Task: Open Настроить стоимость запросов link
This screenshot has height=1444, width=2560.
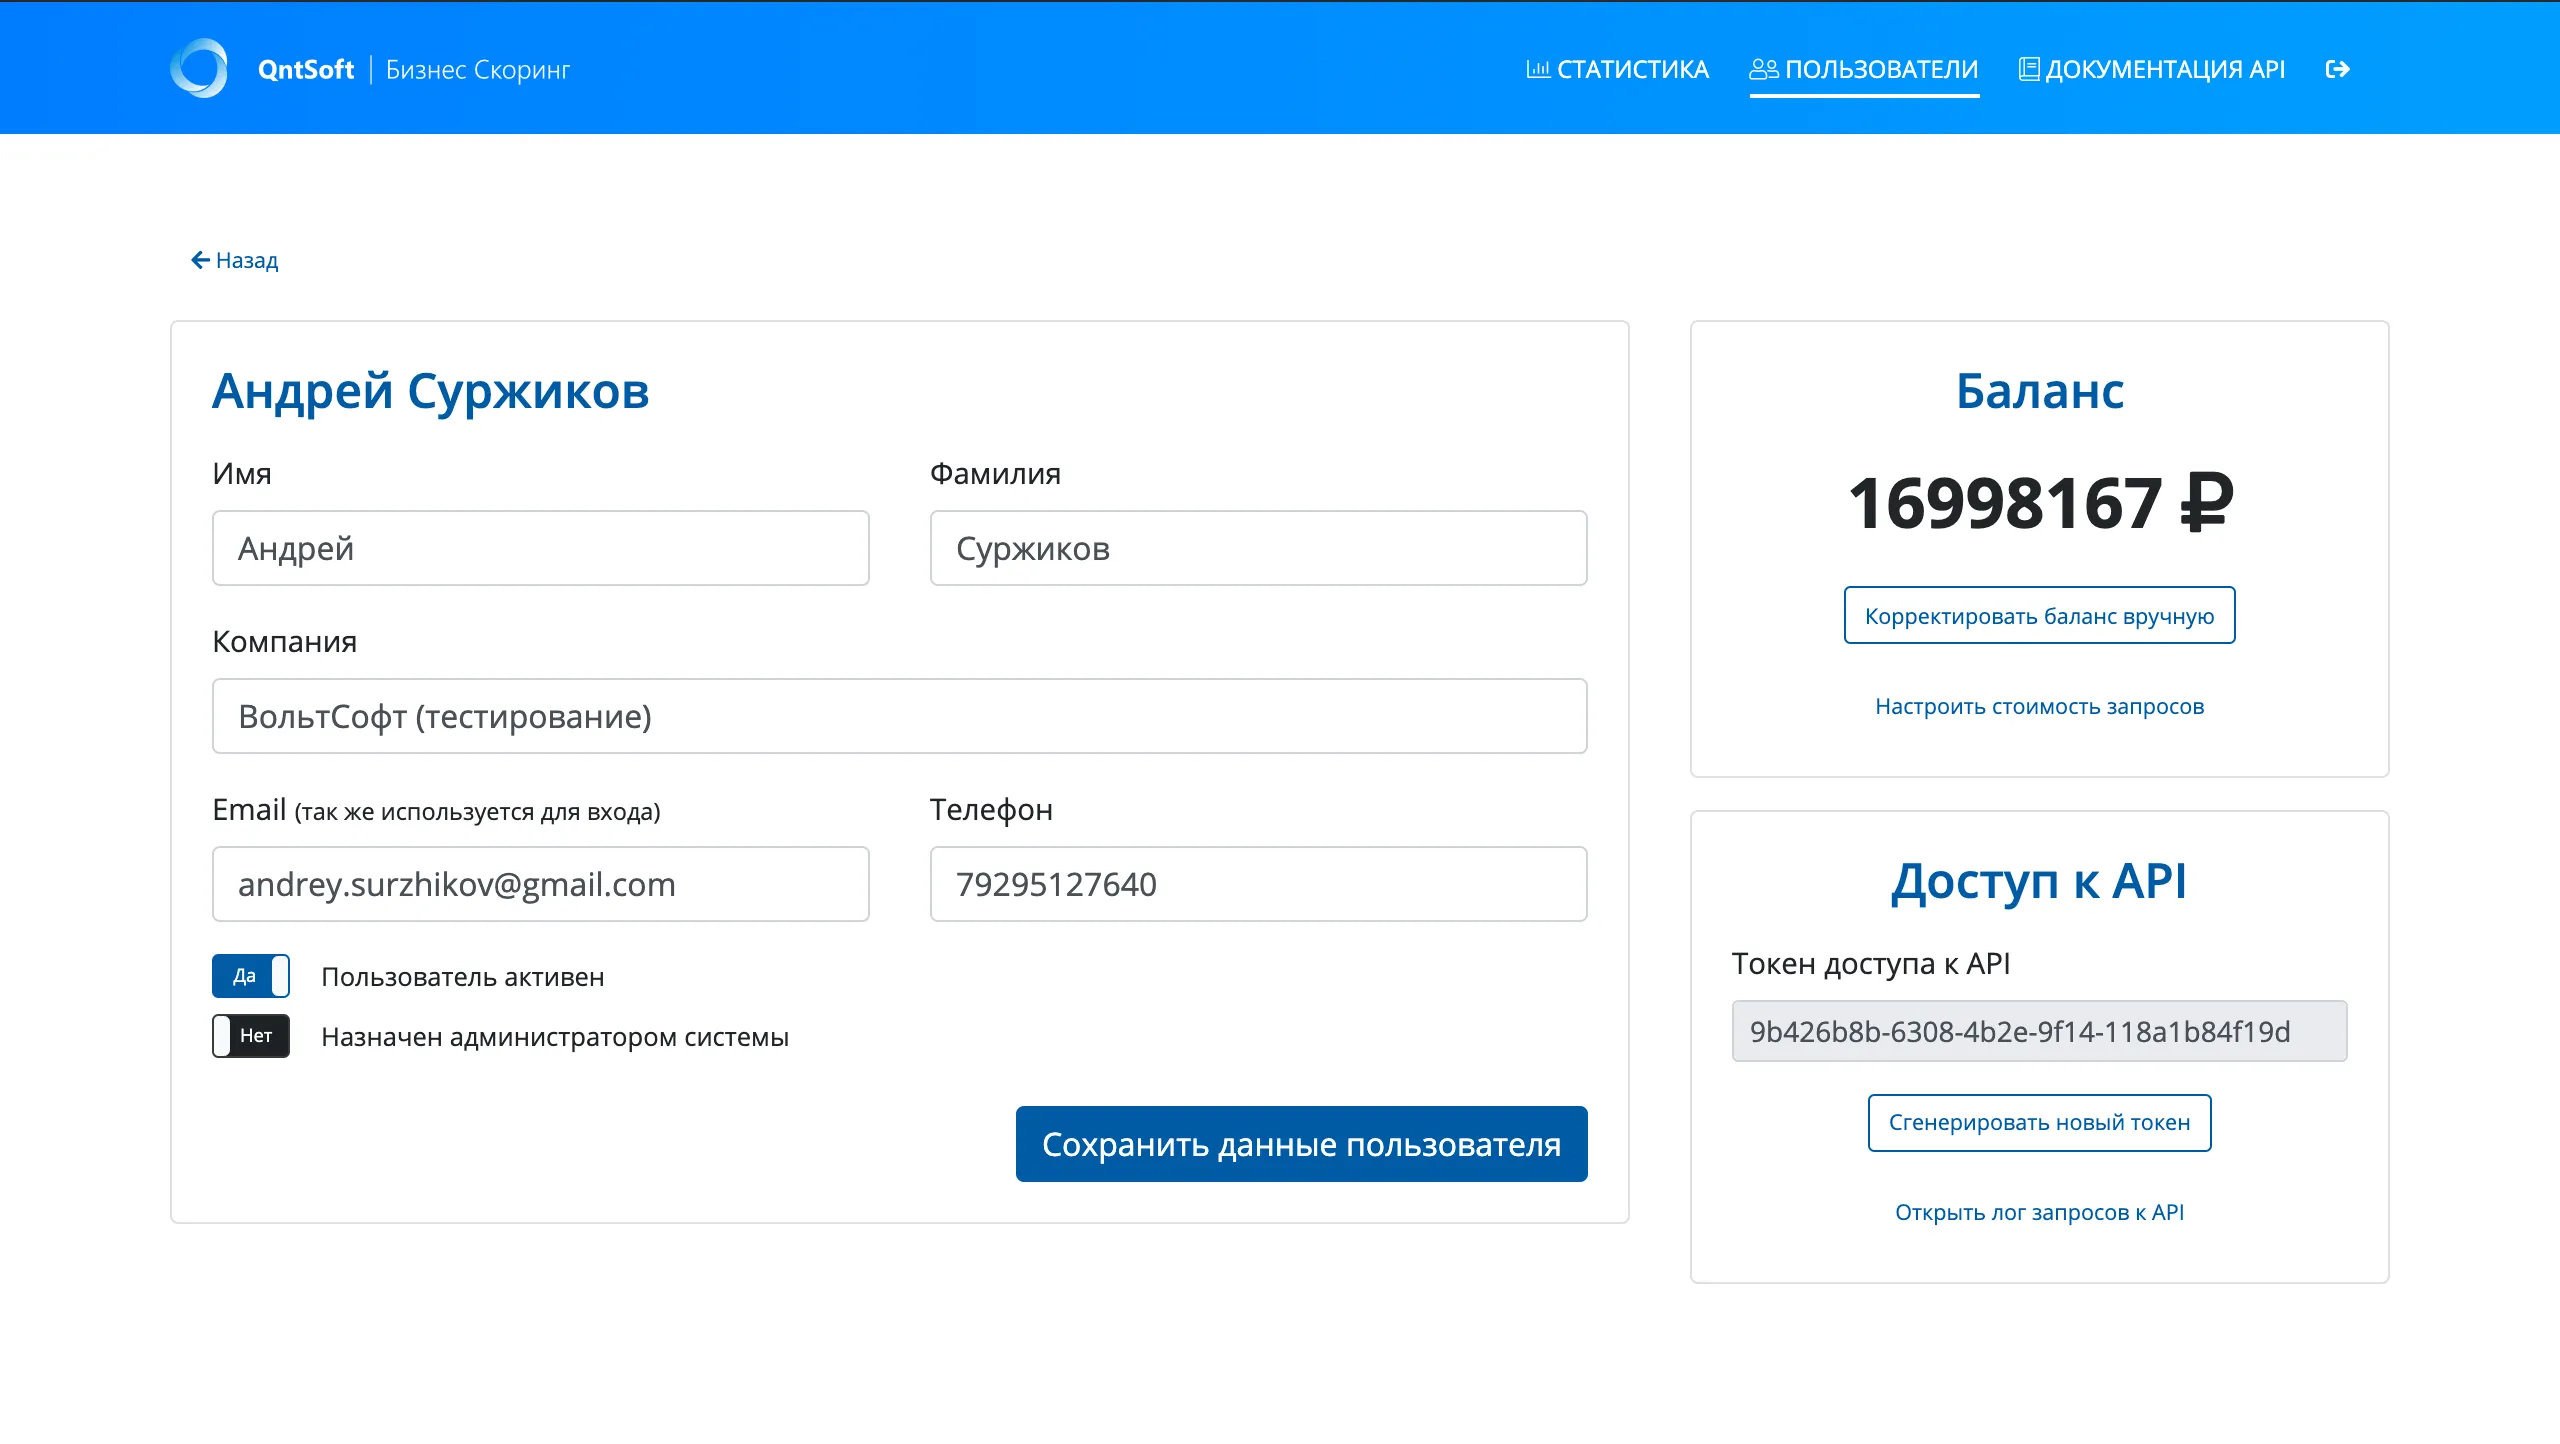Action: [2040, 705]
